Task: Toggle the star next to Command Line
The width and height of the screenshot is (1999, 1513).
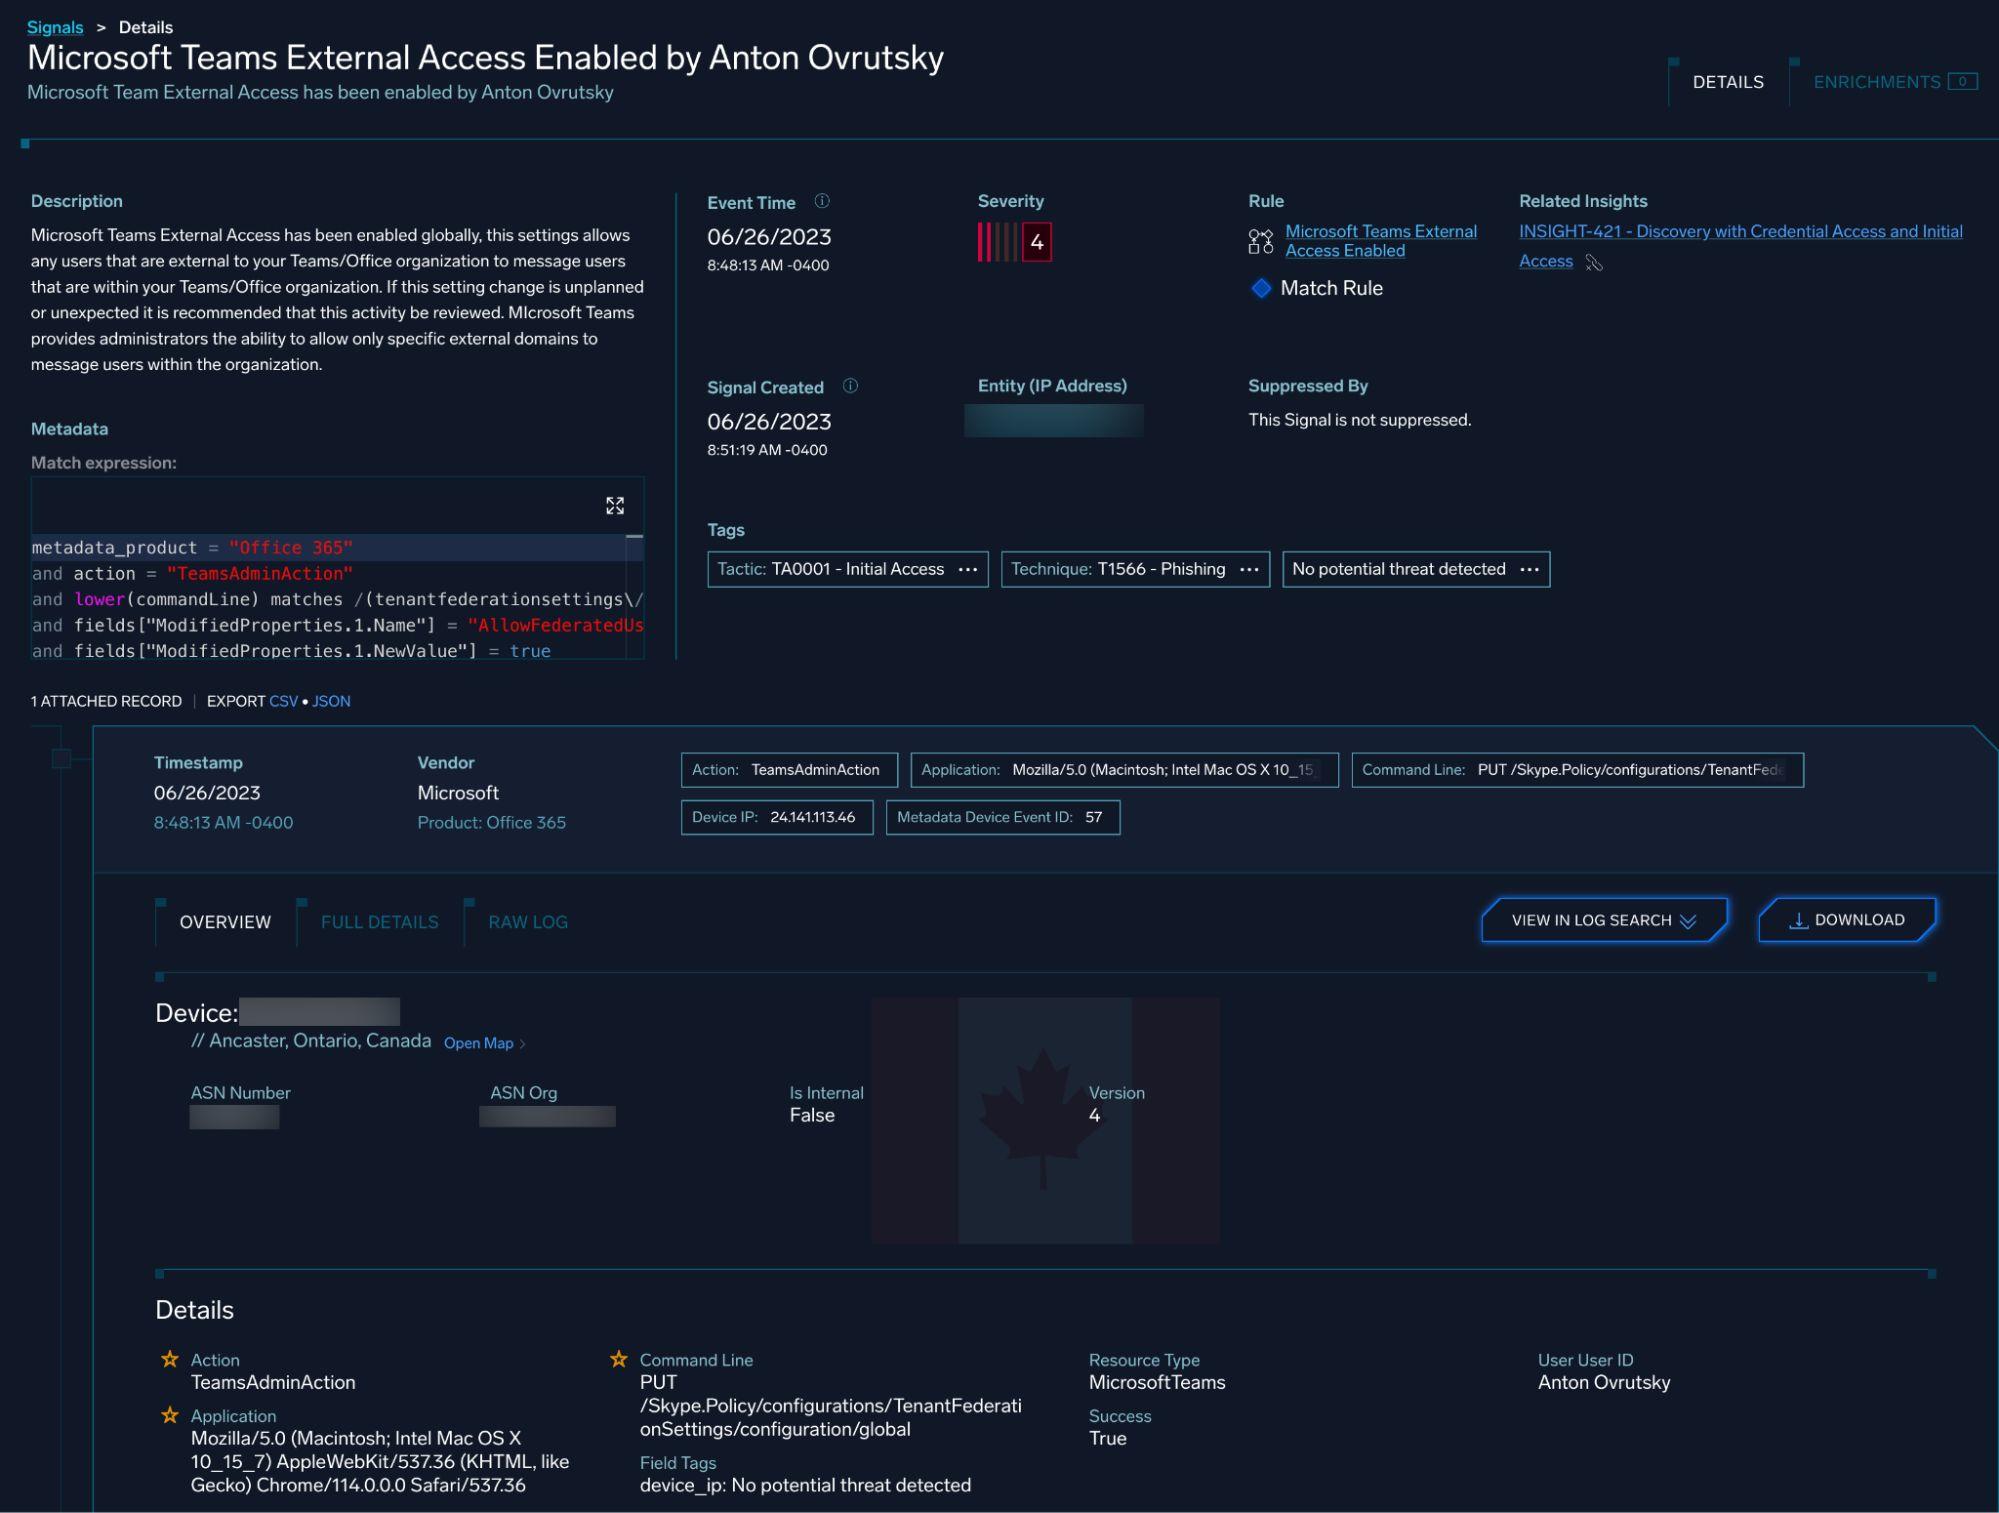Action: [x=618, y=1357]
